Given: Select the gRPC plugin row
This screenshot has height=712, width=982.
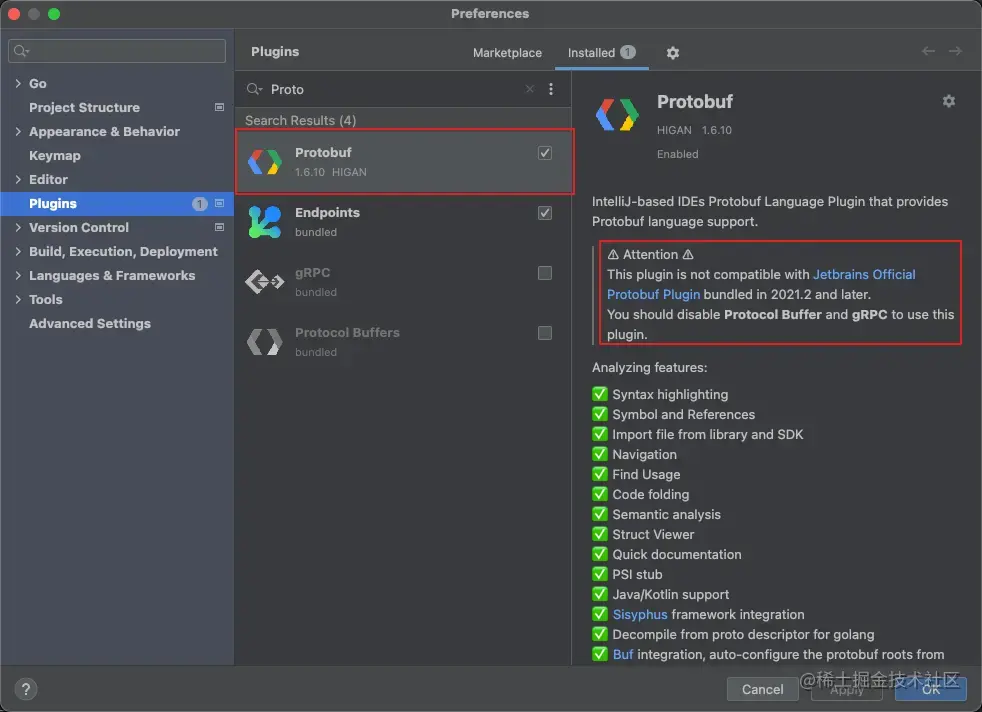Looking at the screenshot, I should pyautogui.click(x=405, y=282).
